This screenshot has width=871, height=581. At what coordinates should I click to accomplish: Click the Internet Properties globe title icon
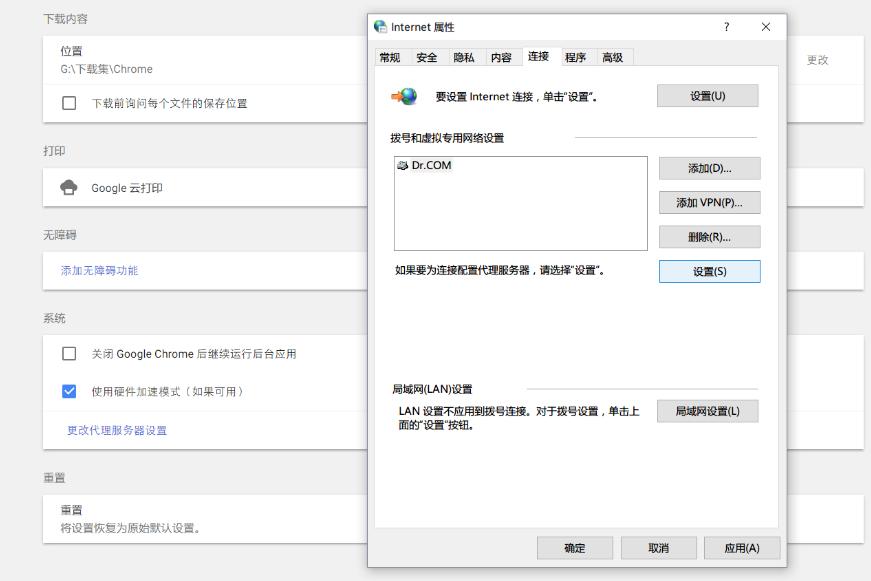coord(381,27)
